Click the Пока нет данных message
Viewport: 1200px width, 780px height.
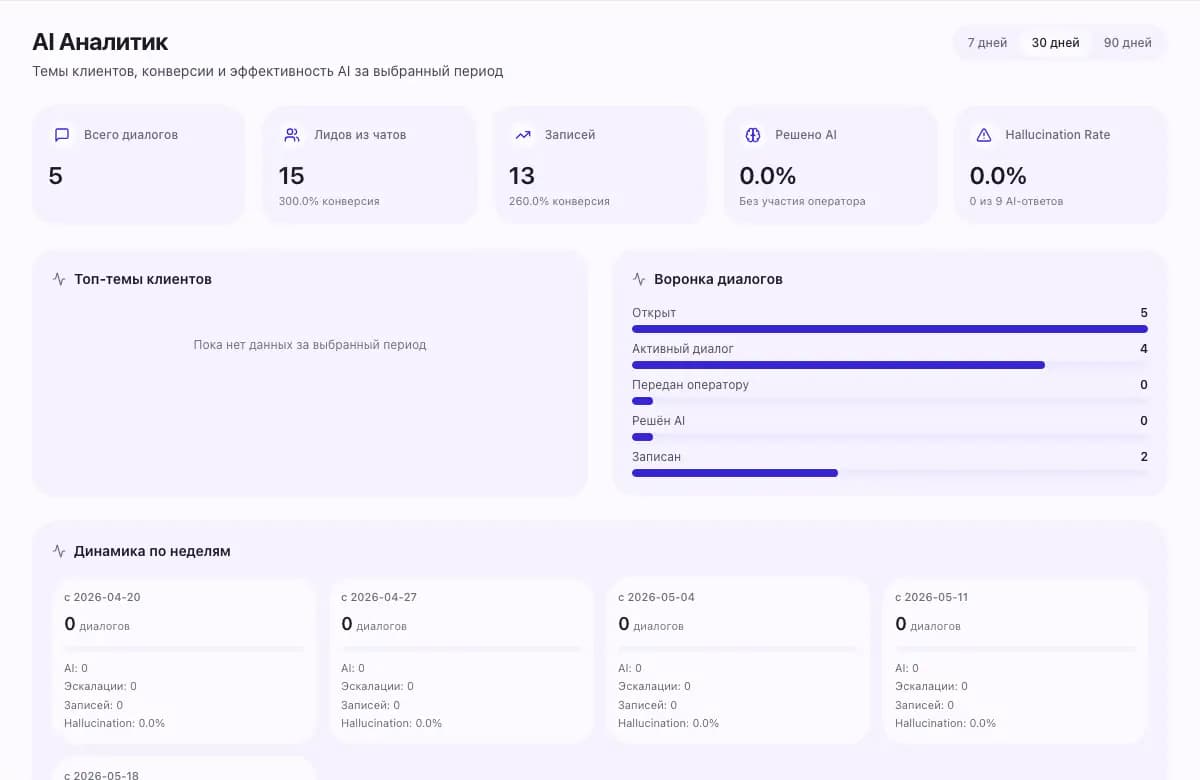tap(310, 345)
